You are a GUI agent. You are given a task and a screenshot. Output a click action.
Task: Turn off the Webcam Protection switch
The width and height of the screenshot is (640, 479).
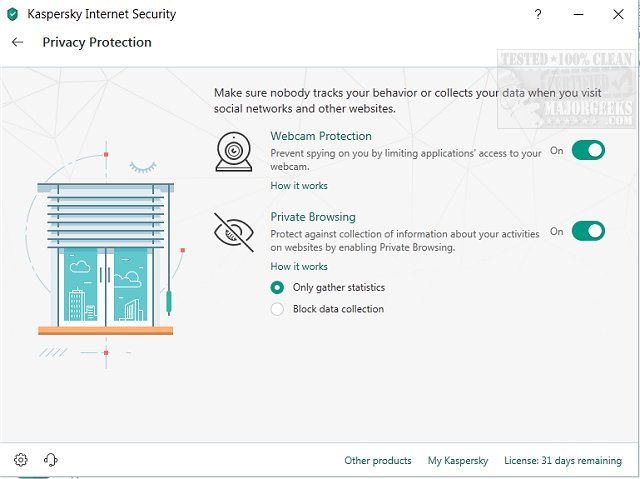(x=588, y=150)
